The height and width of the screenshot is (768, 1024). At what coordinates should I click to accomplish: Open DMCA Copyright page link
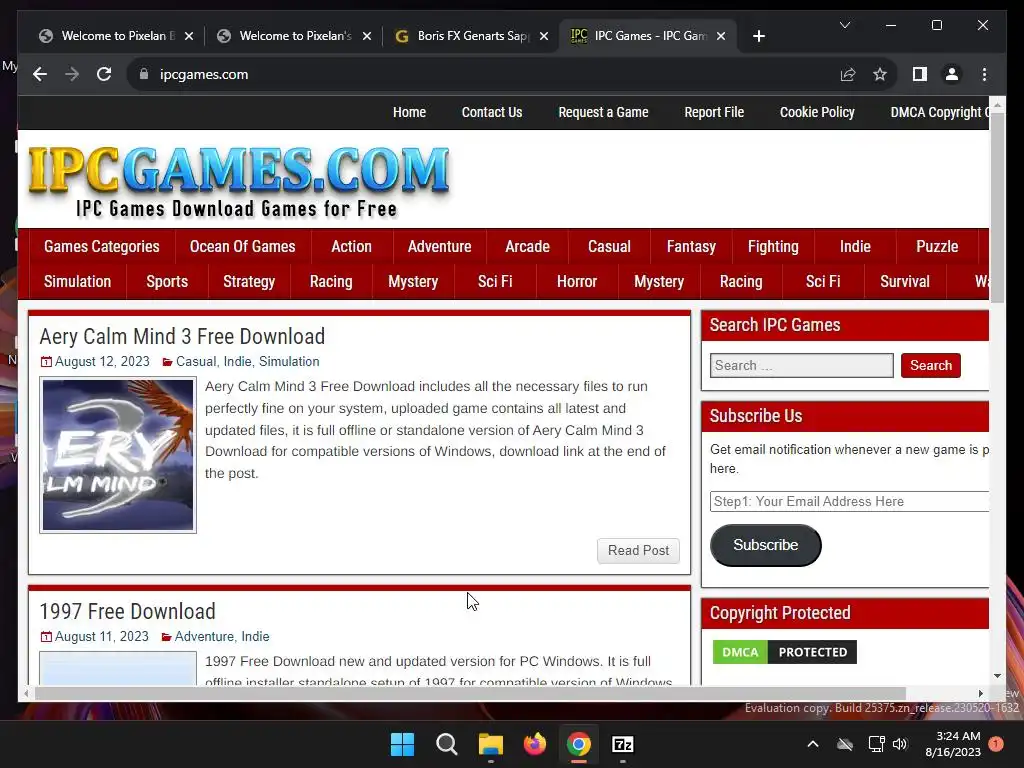click(939, 112)
